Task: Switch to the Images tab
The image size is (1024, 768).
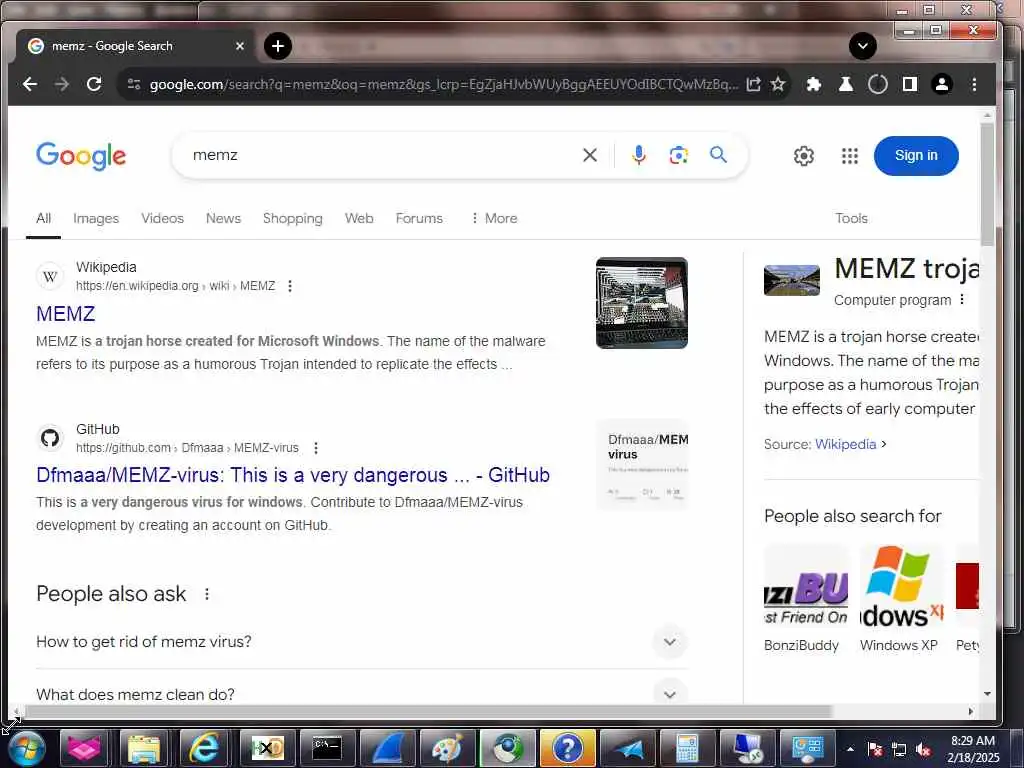Action: [96, 218]
